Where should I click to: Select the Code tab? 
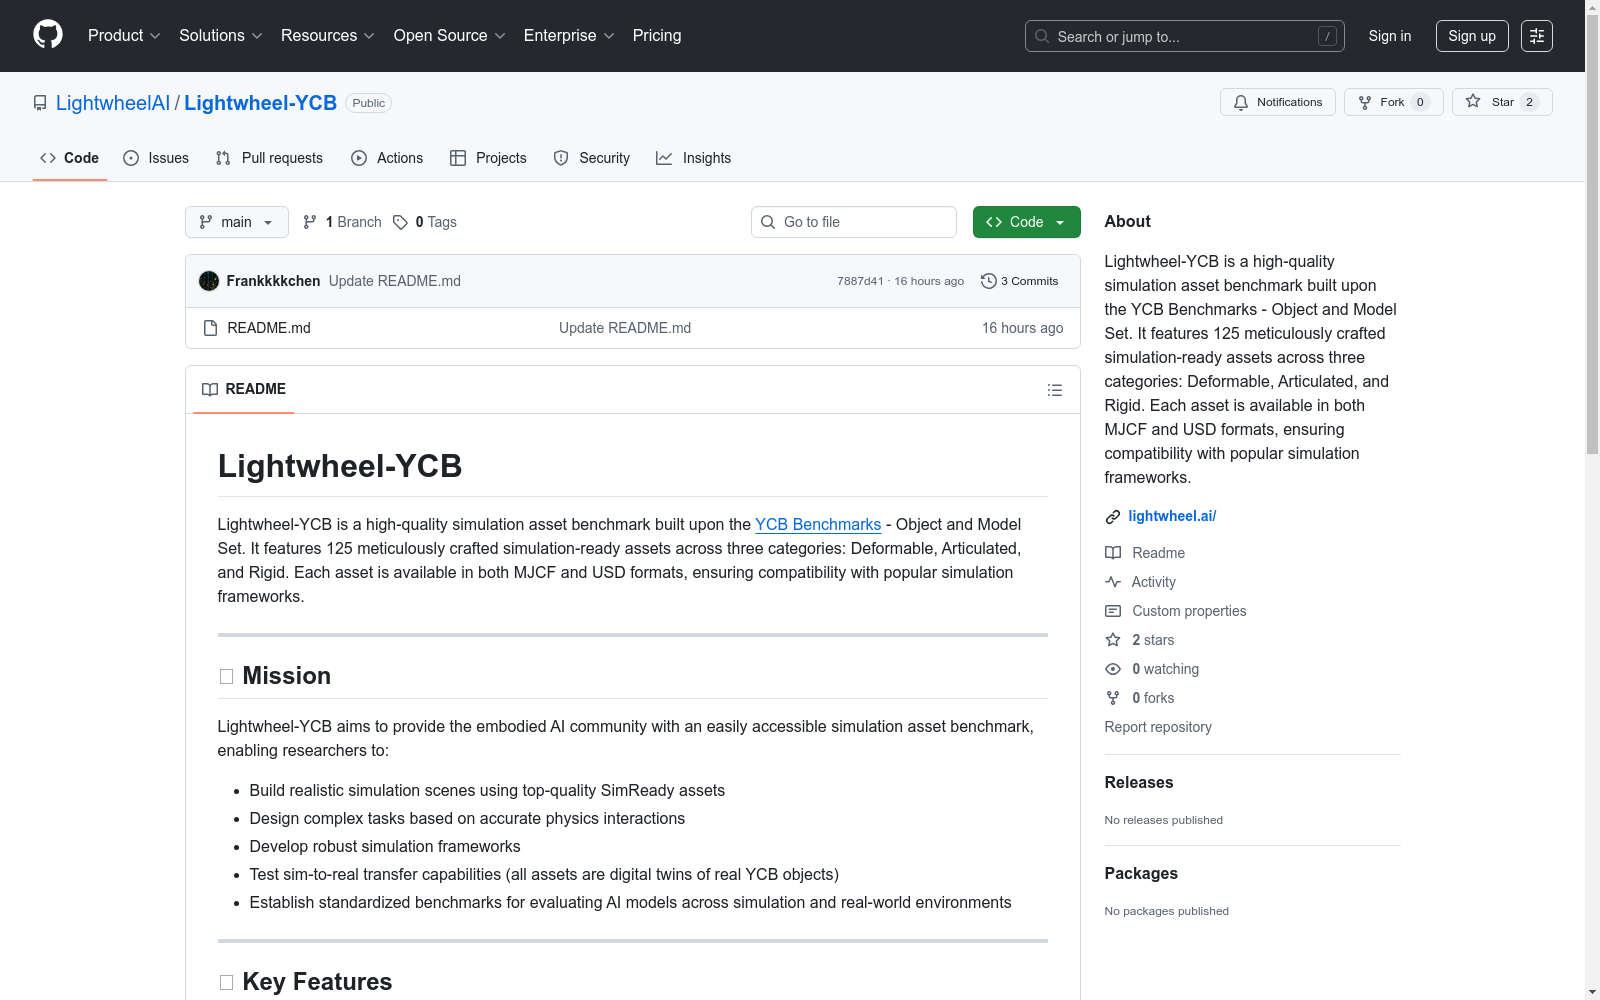tap(70, 158)
